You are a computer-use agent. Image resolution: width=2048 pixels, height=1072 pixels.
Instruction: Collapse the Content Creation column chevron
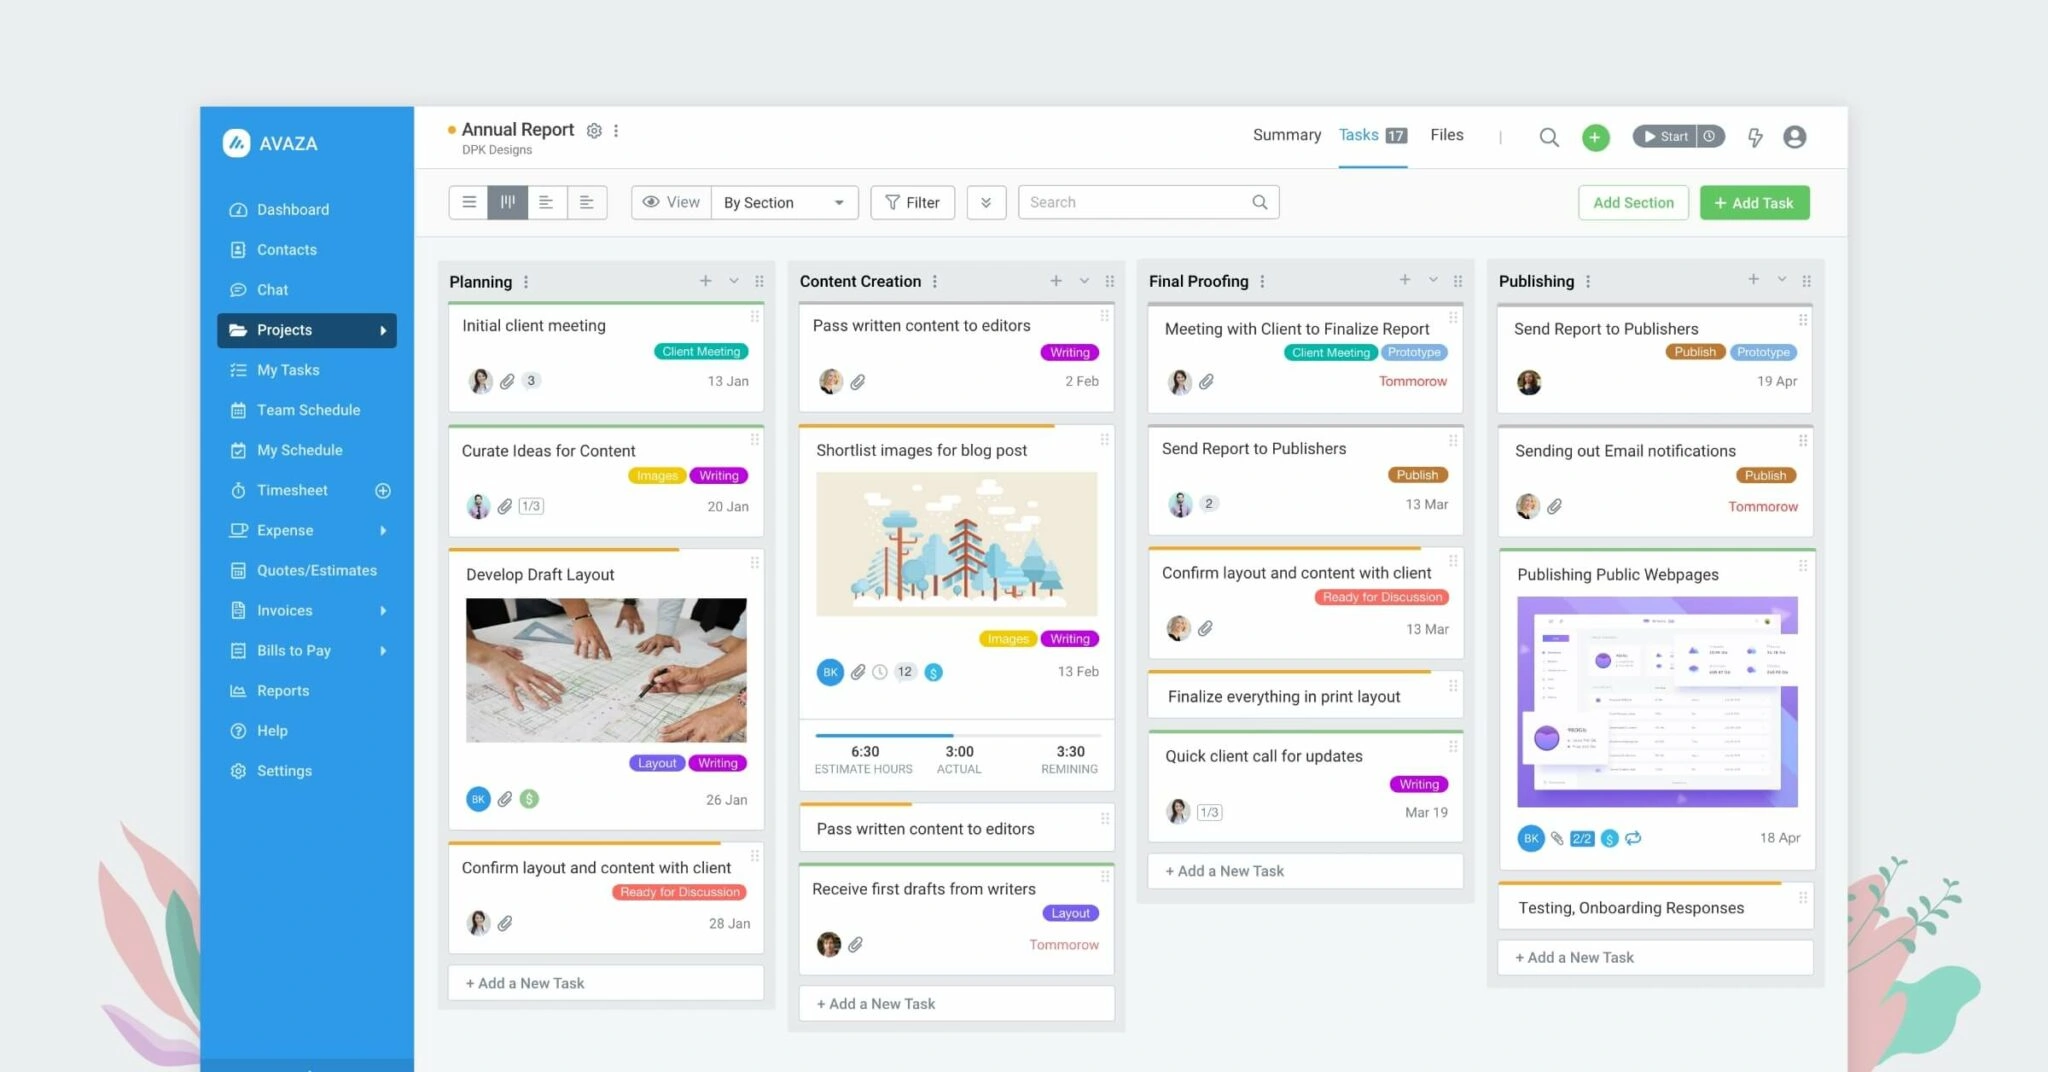[x=1084, y=281]
